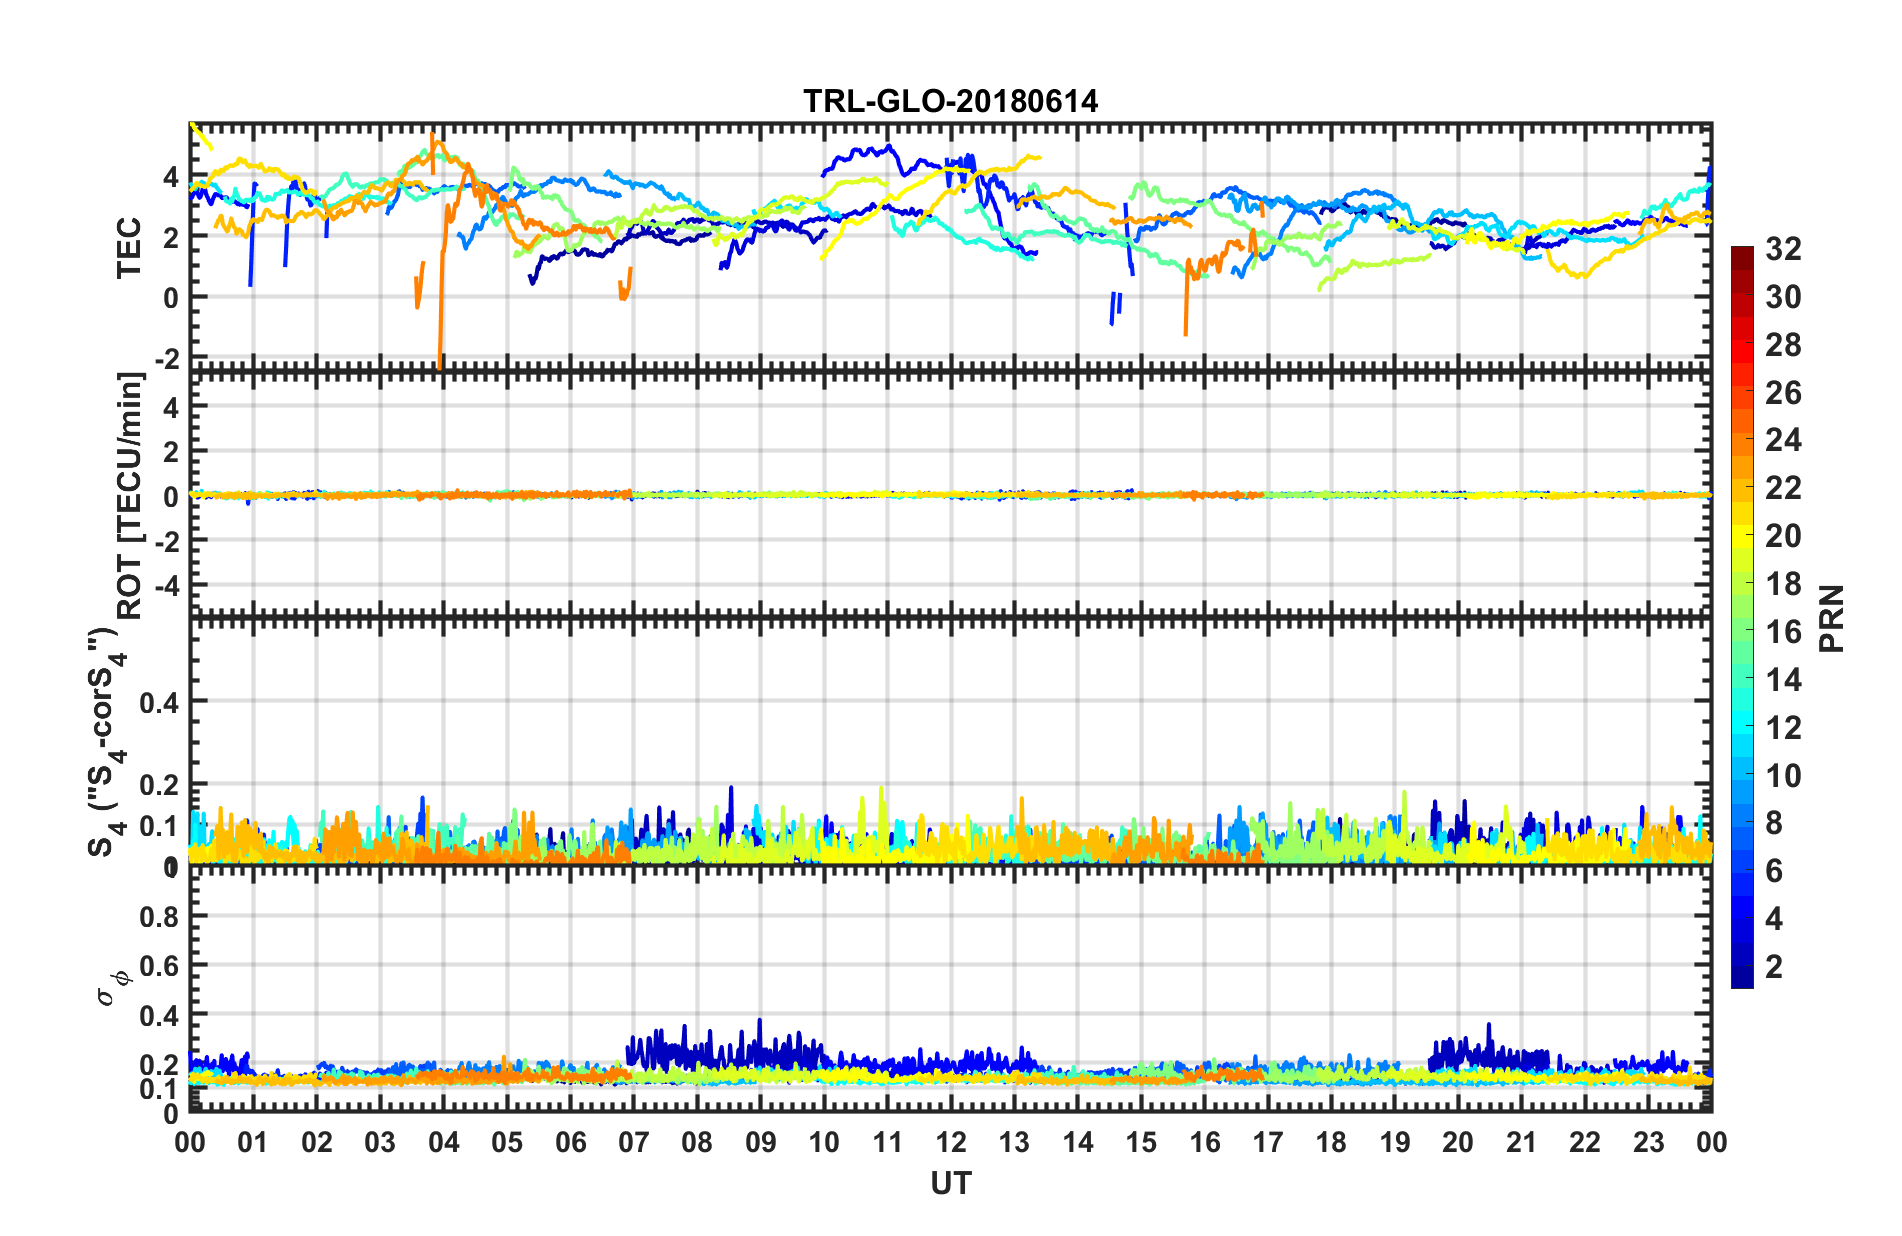The height and width of the screenshot is (1236, 1902).
Task: Click the blue TEC peak near 11 UT
Action: [886, 149]
